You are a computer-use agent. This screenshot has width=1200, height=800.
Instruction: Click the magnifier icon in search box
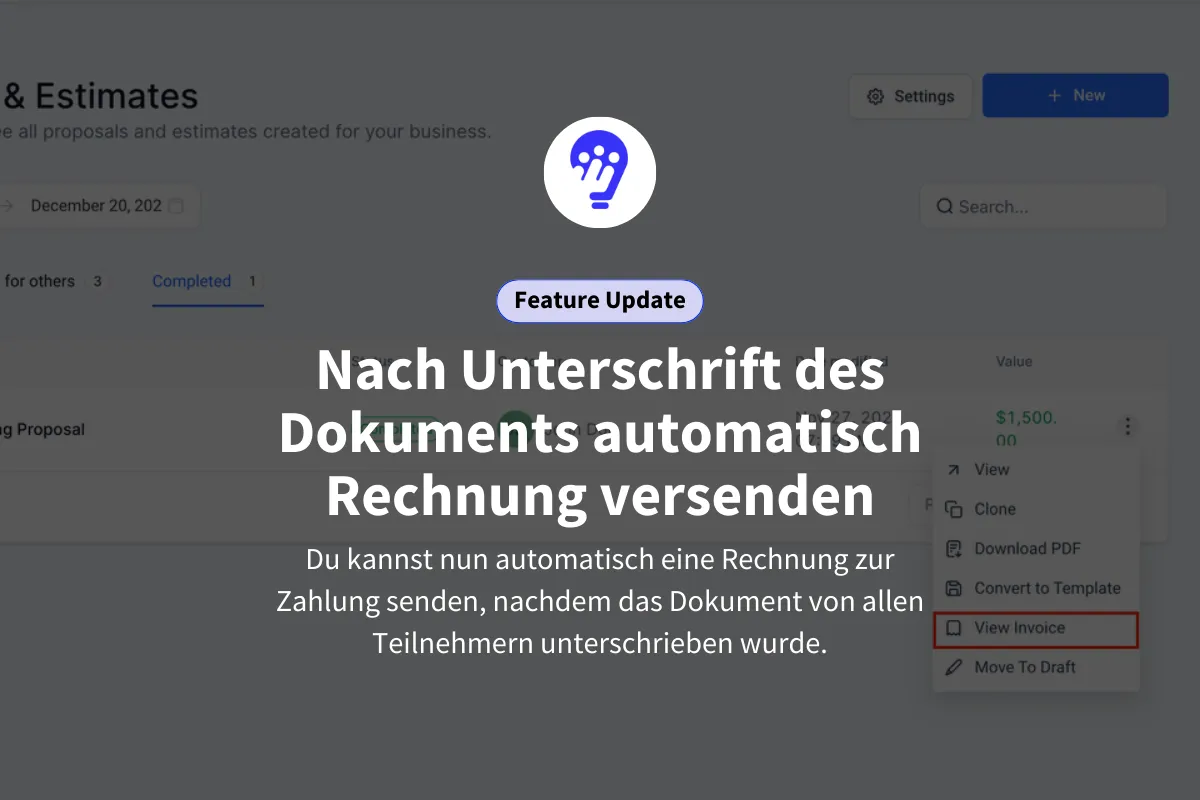pyautogui.click(x=944, y=207)
